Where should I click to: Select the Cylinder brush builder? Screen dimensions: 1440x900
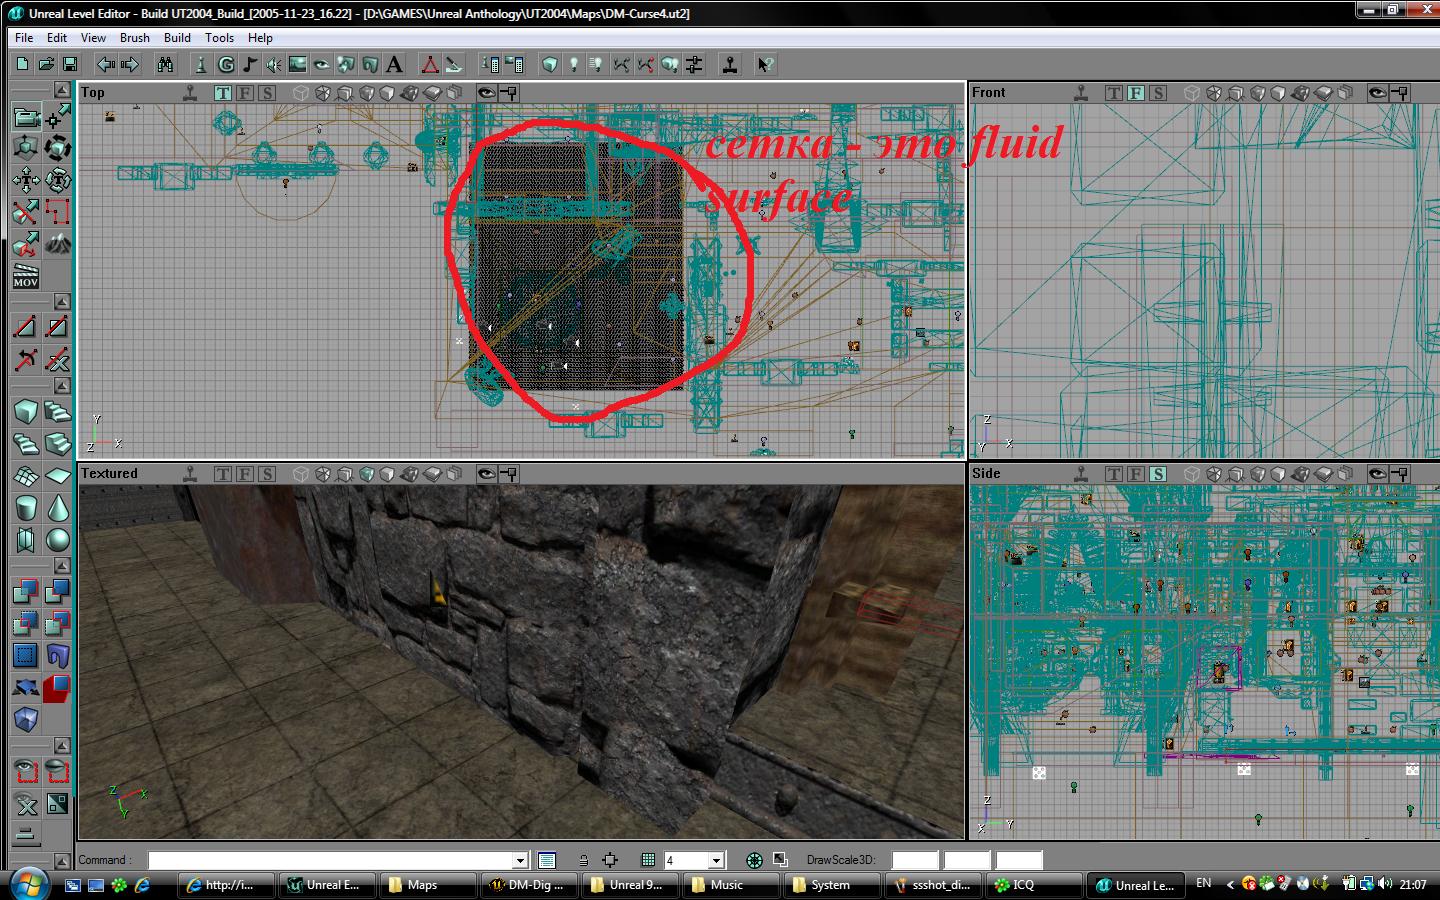[26, 507]
